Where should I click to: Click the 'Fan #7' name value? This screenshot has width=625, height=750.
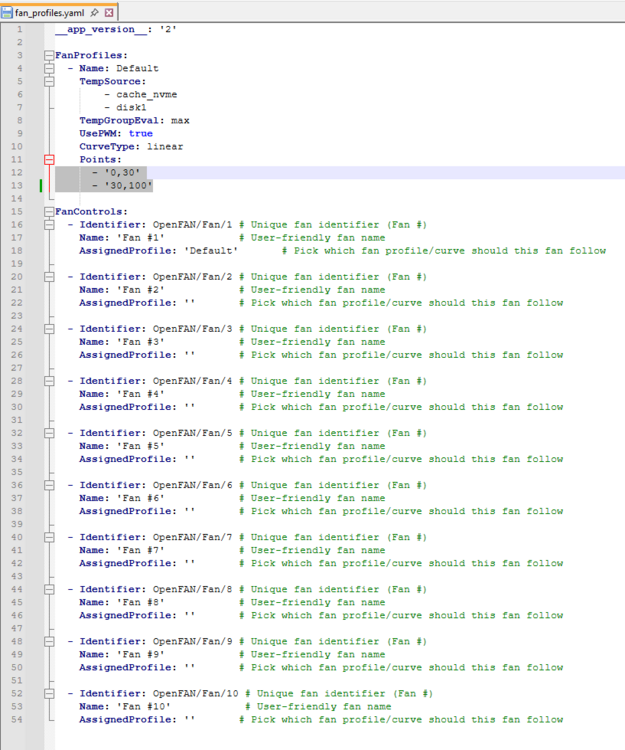click(141, 551)
